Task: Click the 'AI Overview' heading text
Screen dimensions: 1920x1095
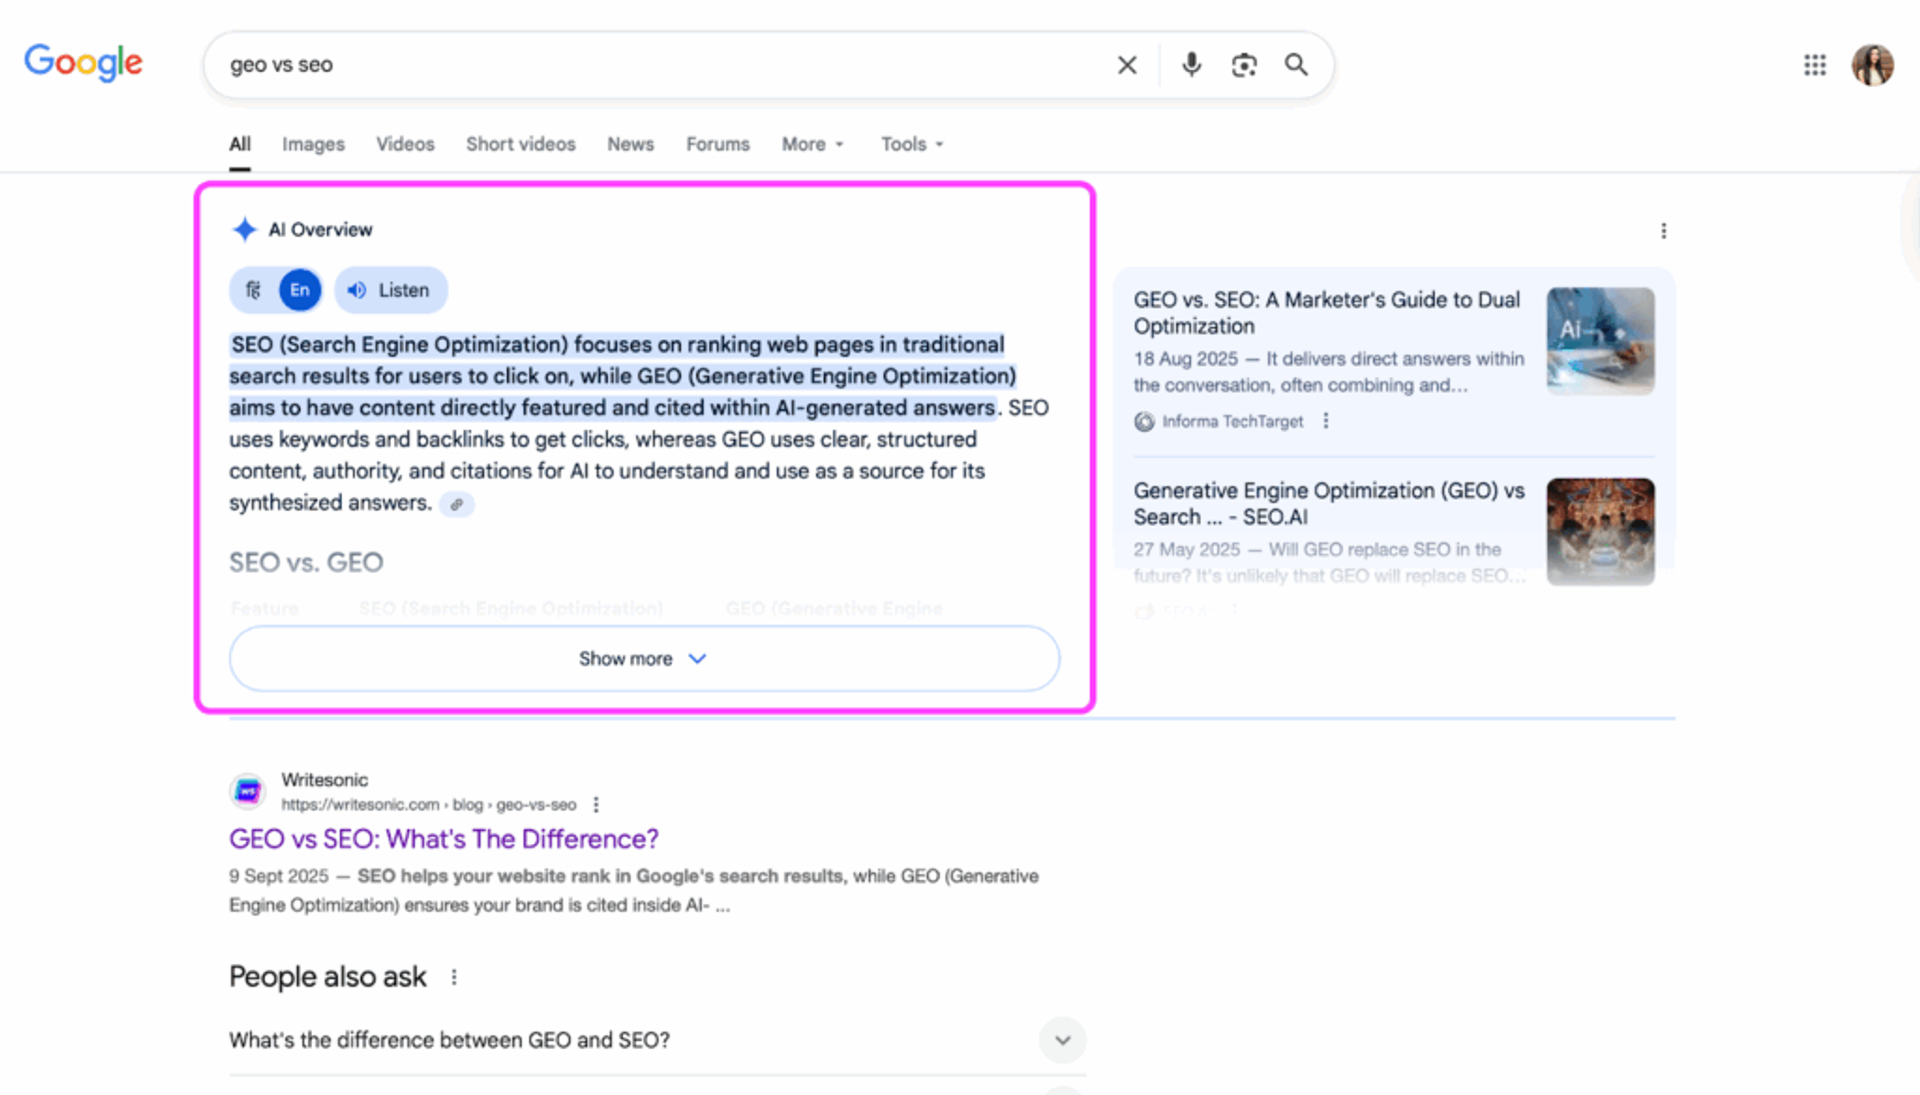Action: pyautogui.click(x=320, y=230)
